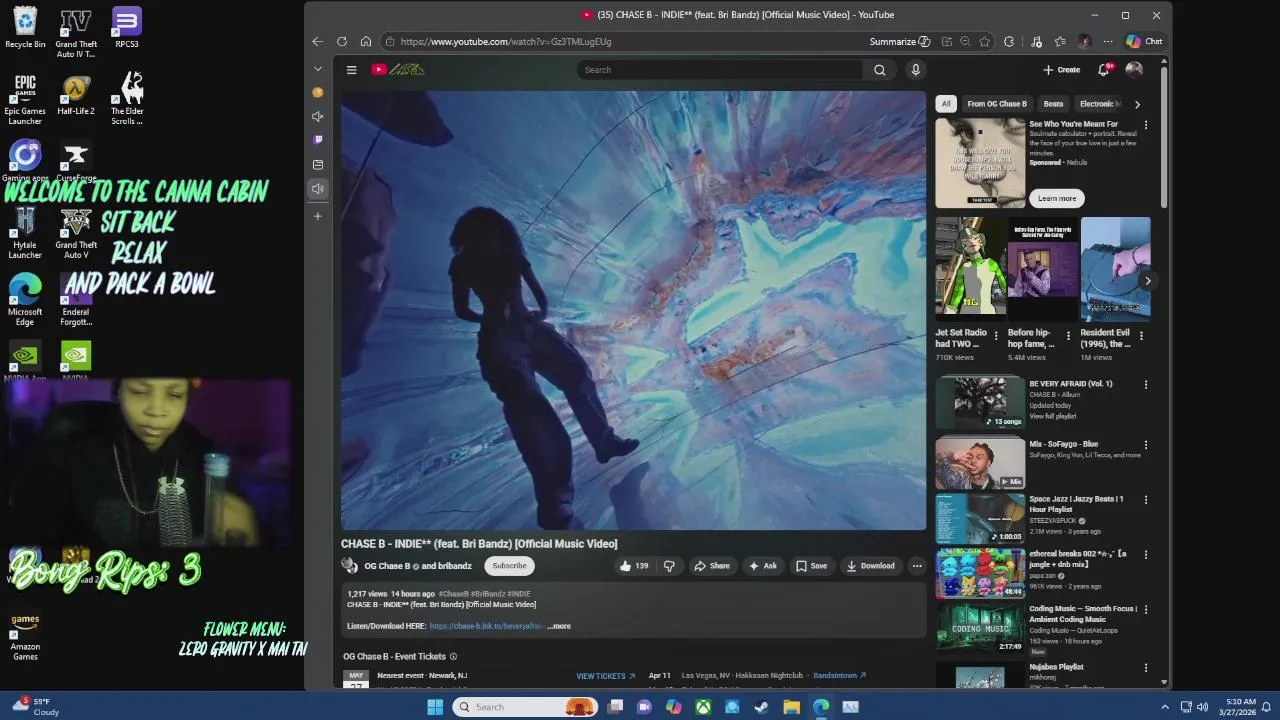Open File Explorer from taskbar
This screenshot has width=1280, height=720.
tap(791, 707)
